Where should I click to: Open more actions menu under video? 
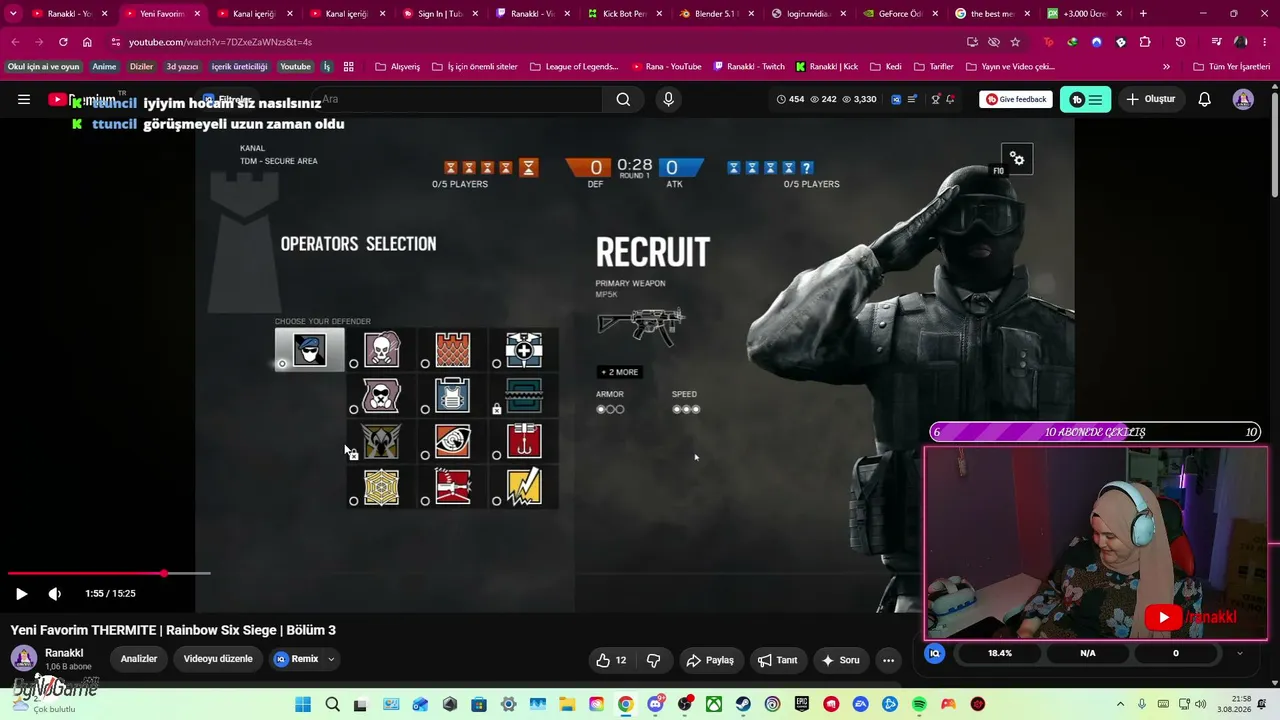point(888,660)
